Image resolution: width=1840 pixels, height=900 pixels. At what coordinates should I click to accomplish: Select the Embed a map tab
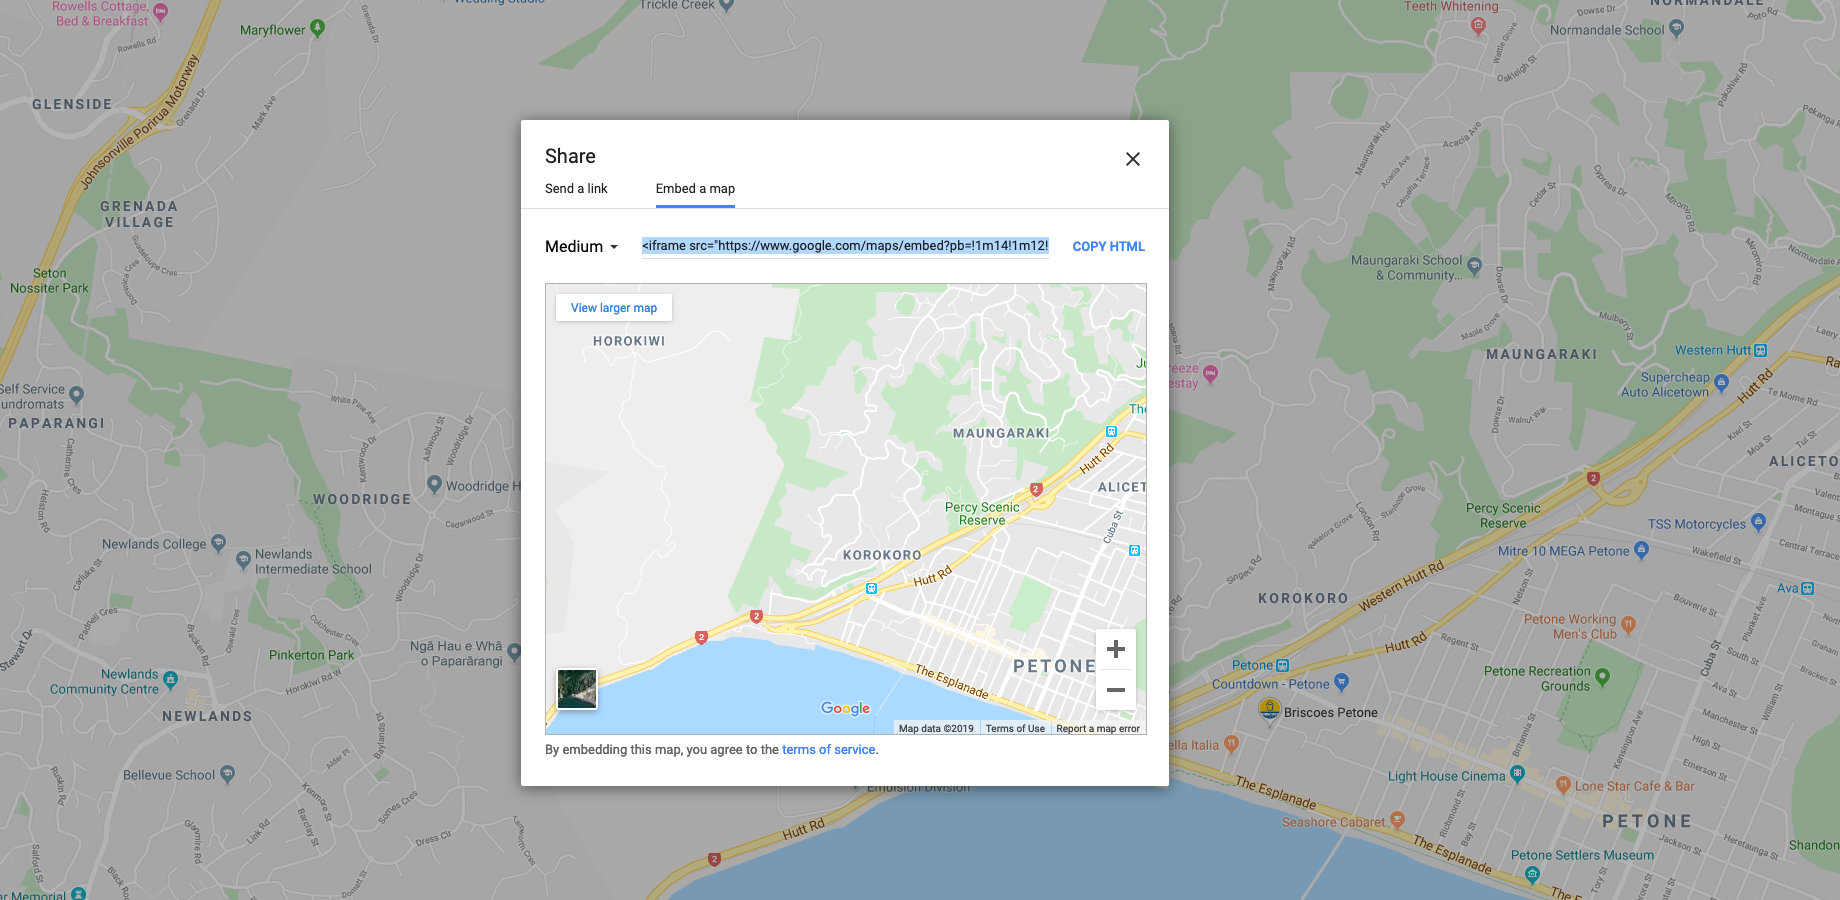pos(695,188)
